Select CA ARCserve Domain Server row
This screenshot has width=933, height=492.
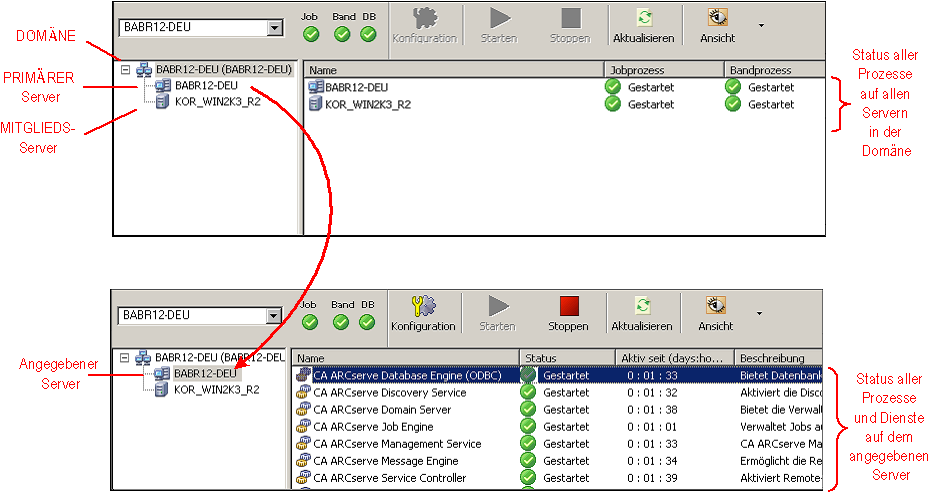pos(558,410)
